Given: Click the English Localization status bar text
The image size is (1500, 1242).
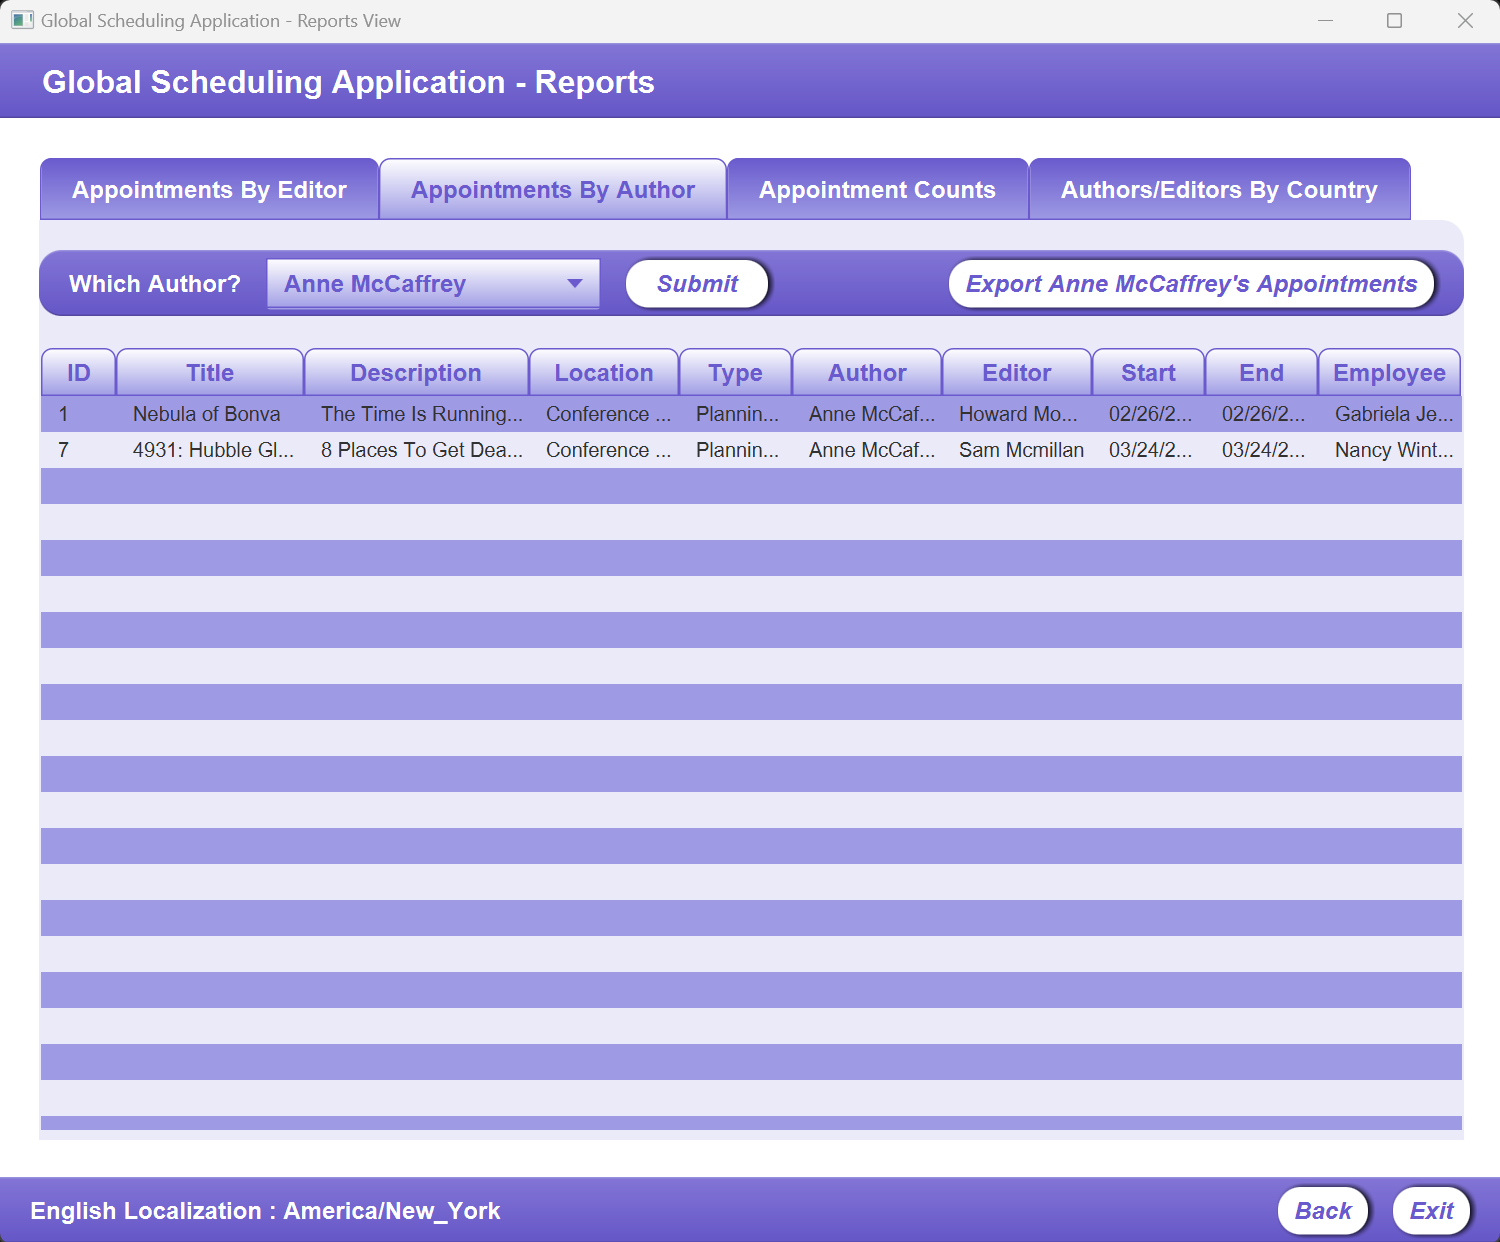Looking at the screenshot, I should (x=265, y=1210).
